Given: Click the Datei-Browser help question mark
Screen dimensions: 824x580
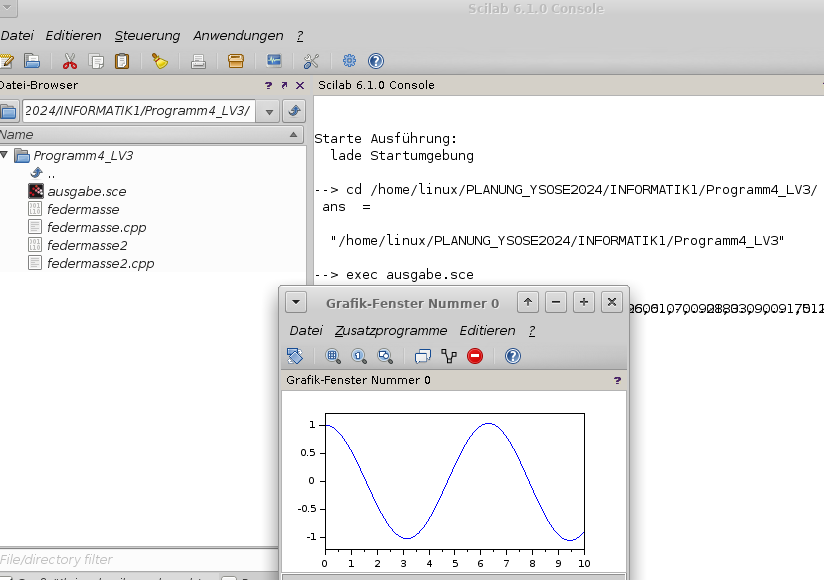Looking at the screenshot, I should pos(269,85).
